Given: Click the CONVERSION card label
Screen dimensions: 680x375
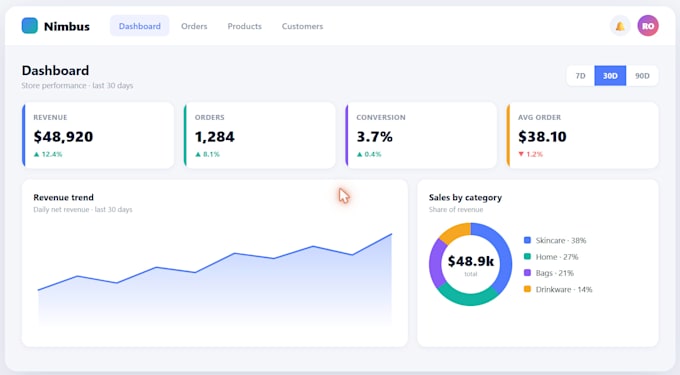Looking at the screenshot, I should click(x=381, y=117).
